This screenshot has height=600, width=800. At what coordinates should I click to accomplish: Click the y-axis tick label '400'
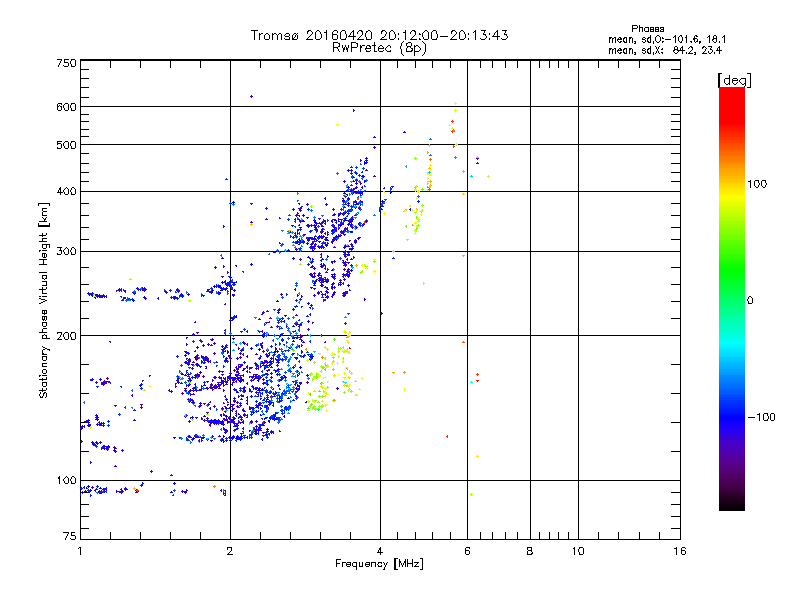(66, 192)
